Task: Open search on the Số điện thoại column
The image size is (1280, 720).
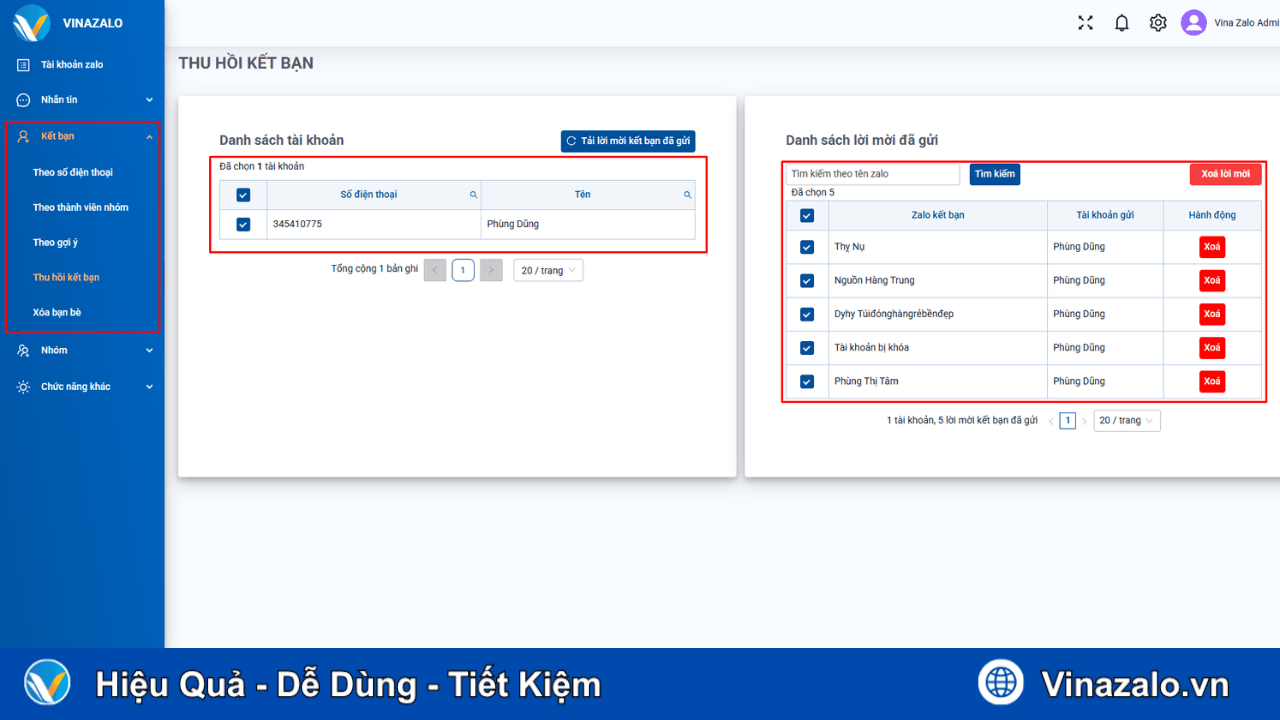Action: coord(473,194)
